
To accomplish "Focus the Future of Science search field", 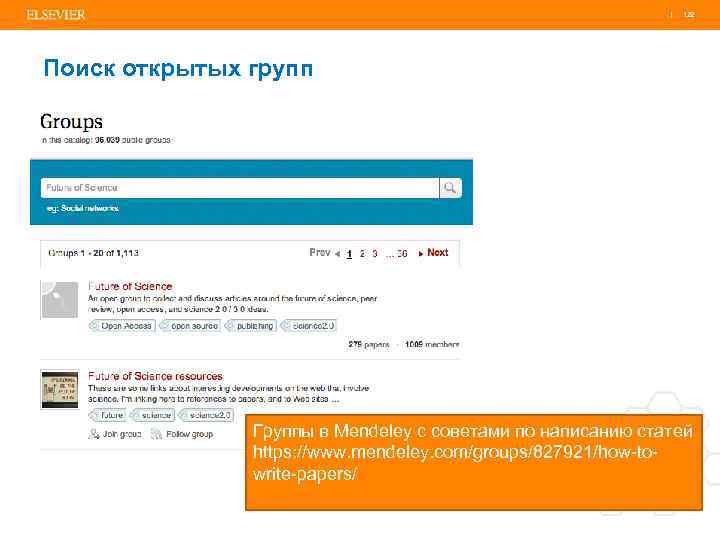I will pos(240,188).
